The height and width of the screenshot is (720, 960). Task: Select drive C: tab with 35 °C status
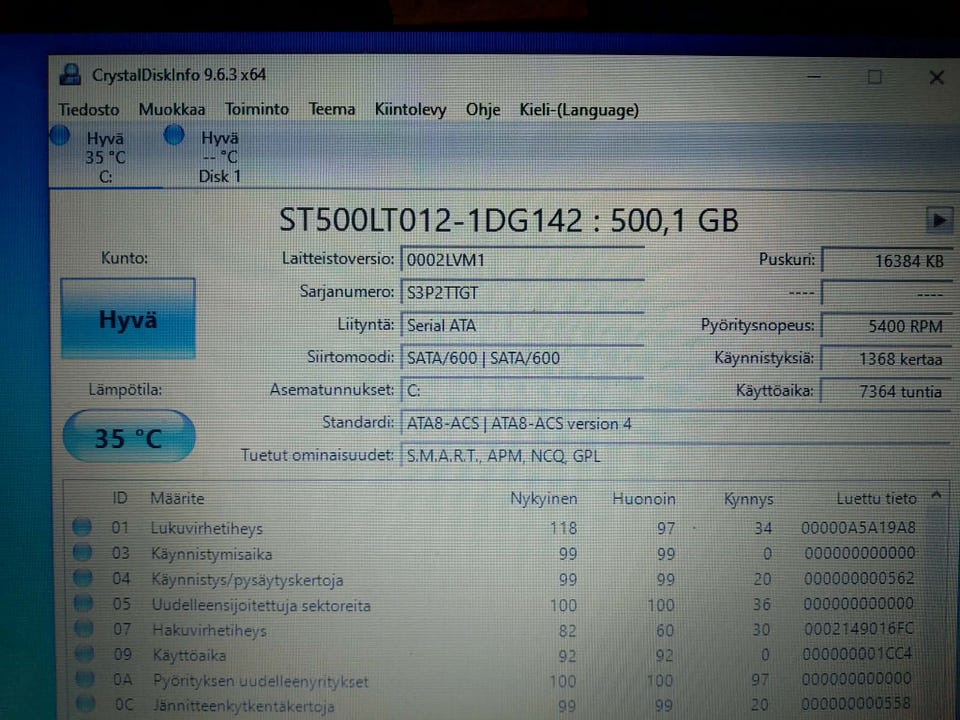[105, 156]
